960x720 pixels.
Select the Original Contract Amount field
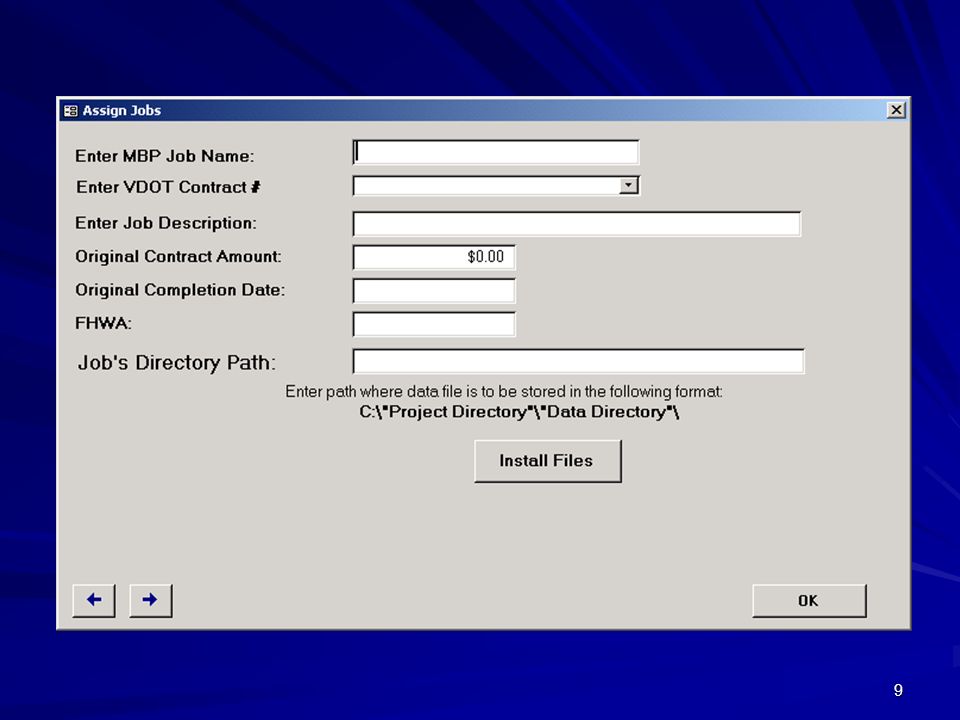click(434, 257)
